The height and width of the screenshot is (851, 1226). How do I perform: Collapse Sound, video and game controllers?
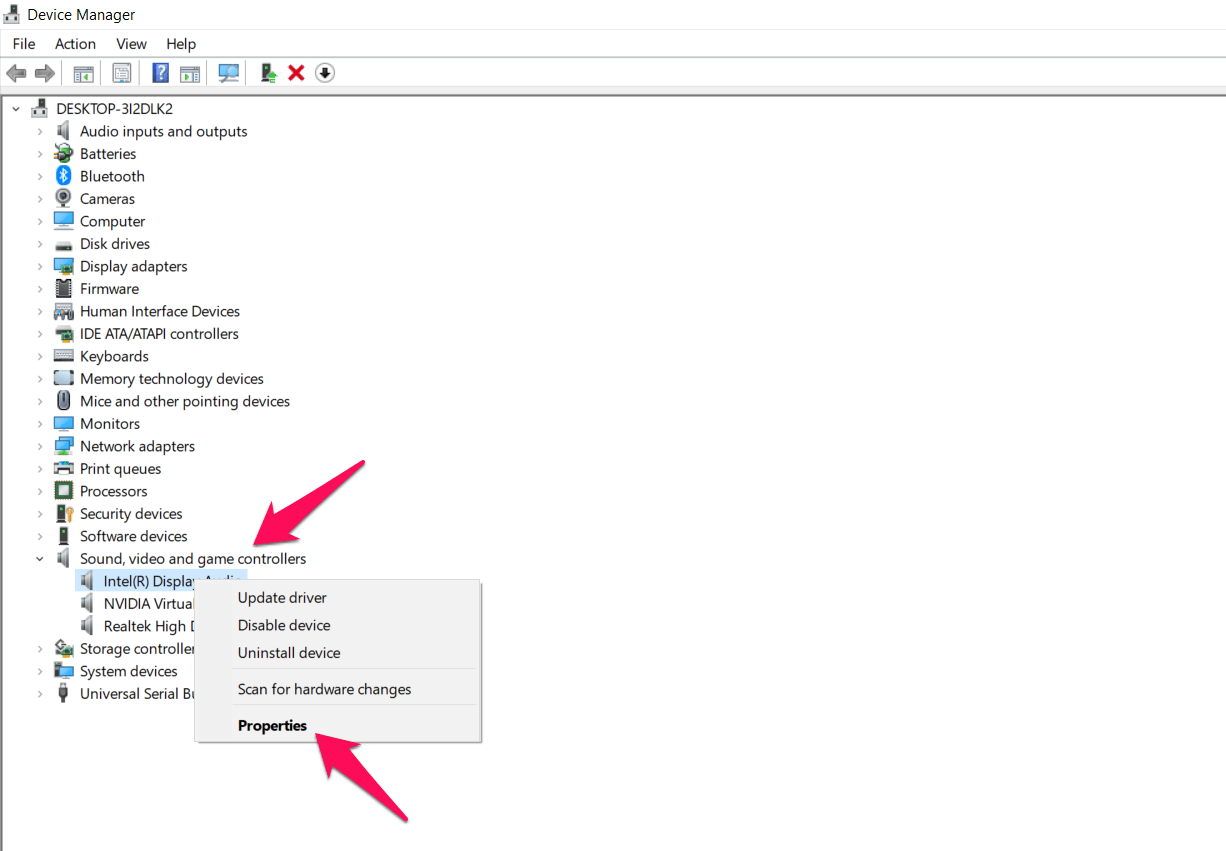40,559
